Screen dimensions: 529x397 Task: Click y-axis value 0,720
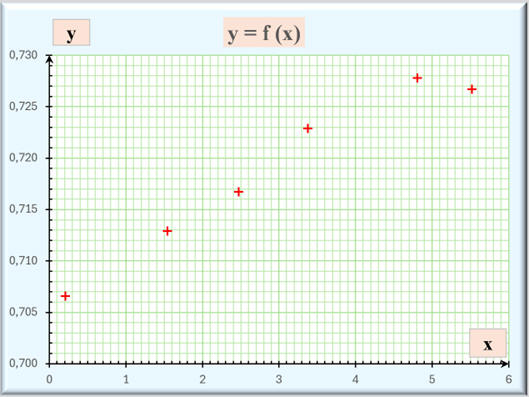[x=23, y=158]
